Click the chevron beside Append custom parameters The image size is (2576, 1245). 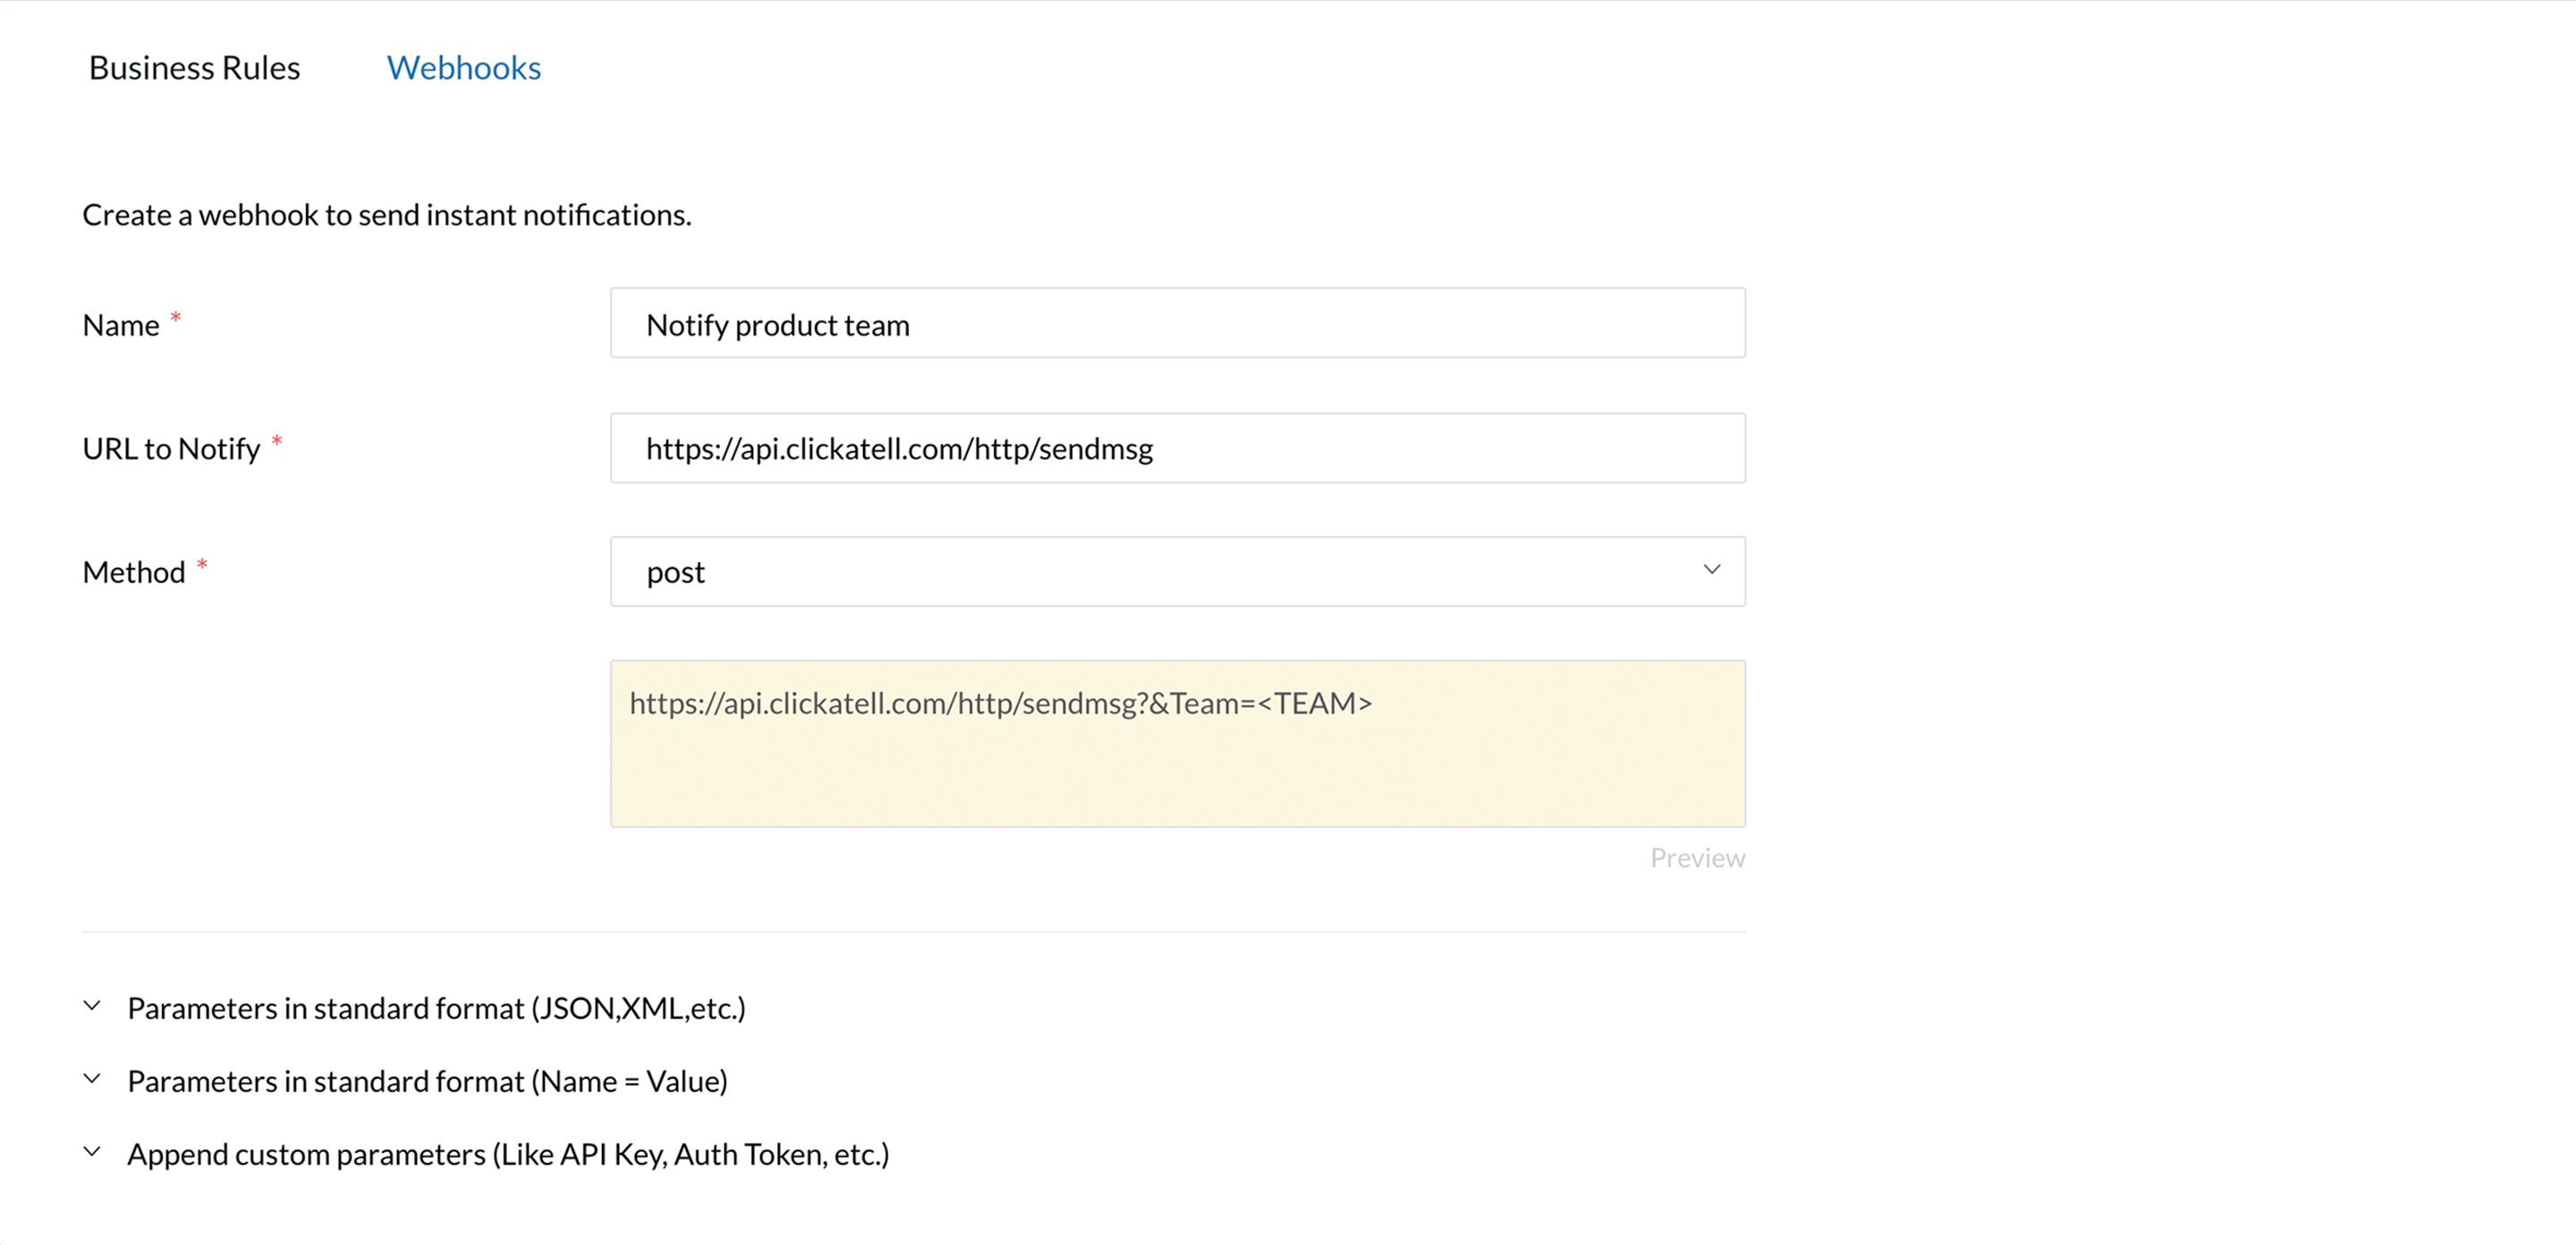tap(92, 1152)
